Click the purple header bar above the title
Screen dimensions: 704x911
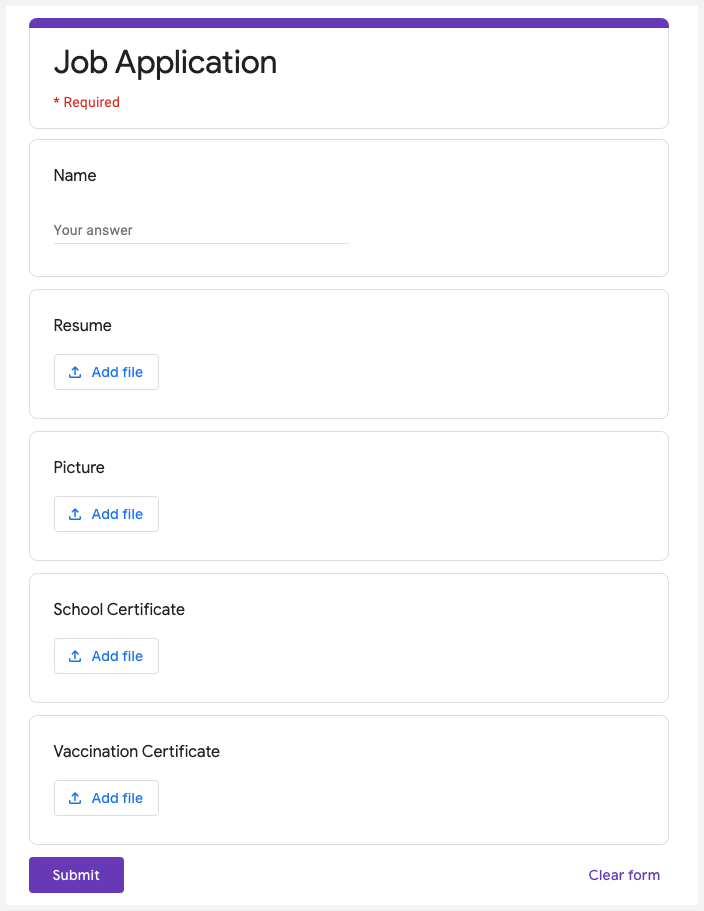348,19
